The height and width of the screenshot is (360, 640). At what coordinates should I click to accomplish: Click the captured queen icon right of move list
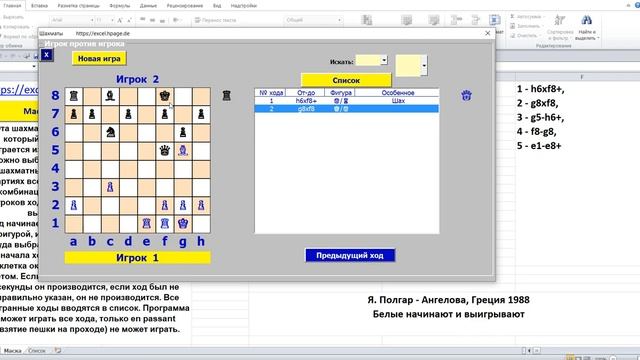pyautogui.click(x=467, y=96)
